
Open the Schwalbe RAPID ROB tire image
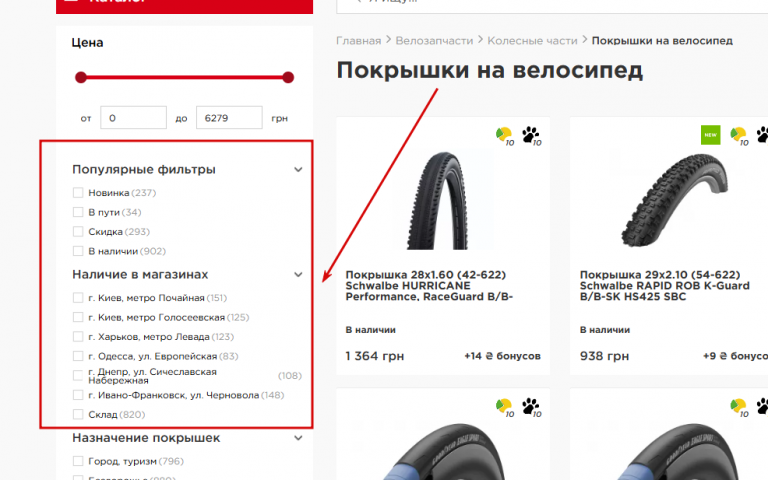[675, 200]
